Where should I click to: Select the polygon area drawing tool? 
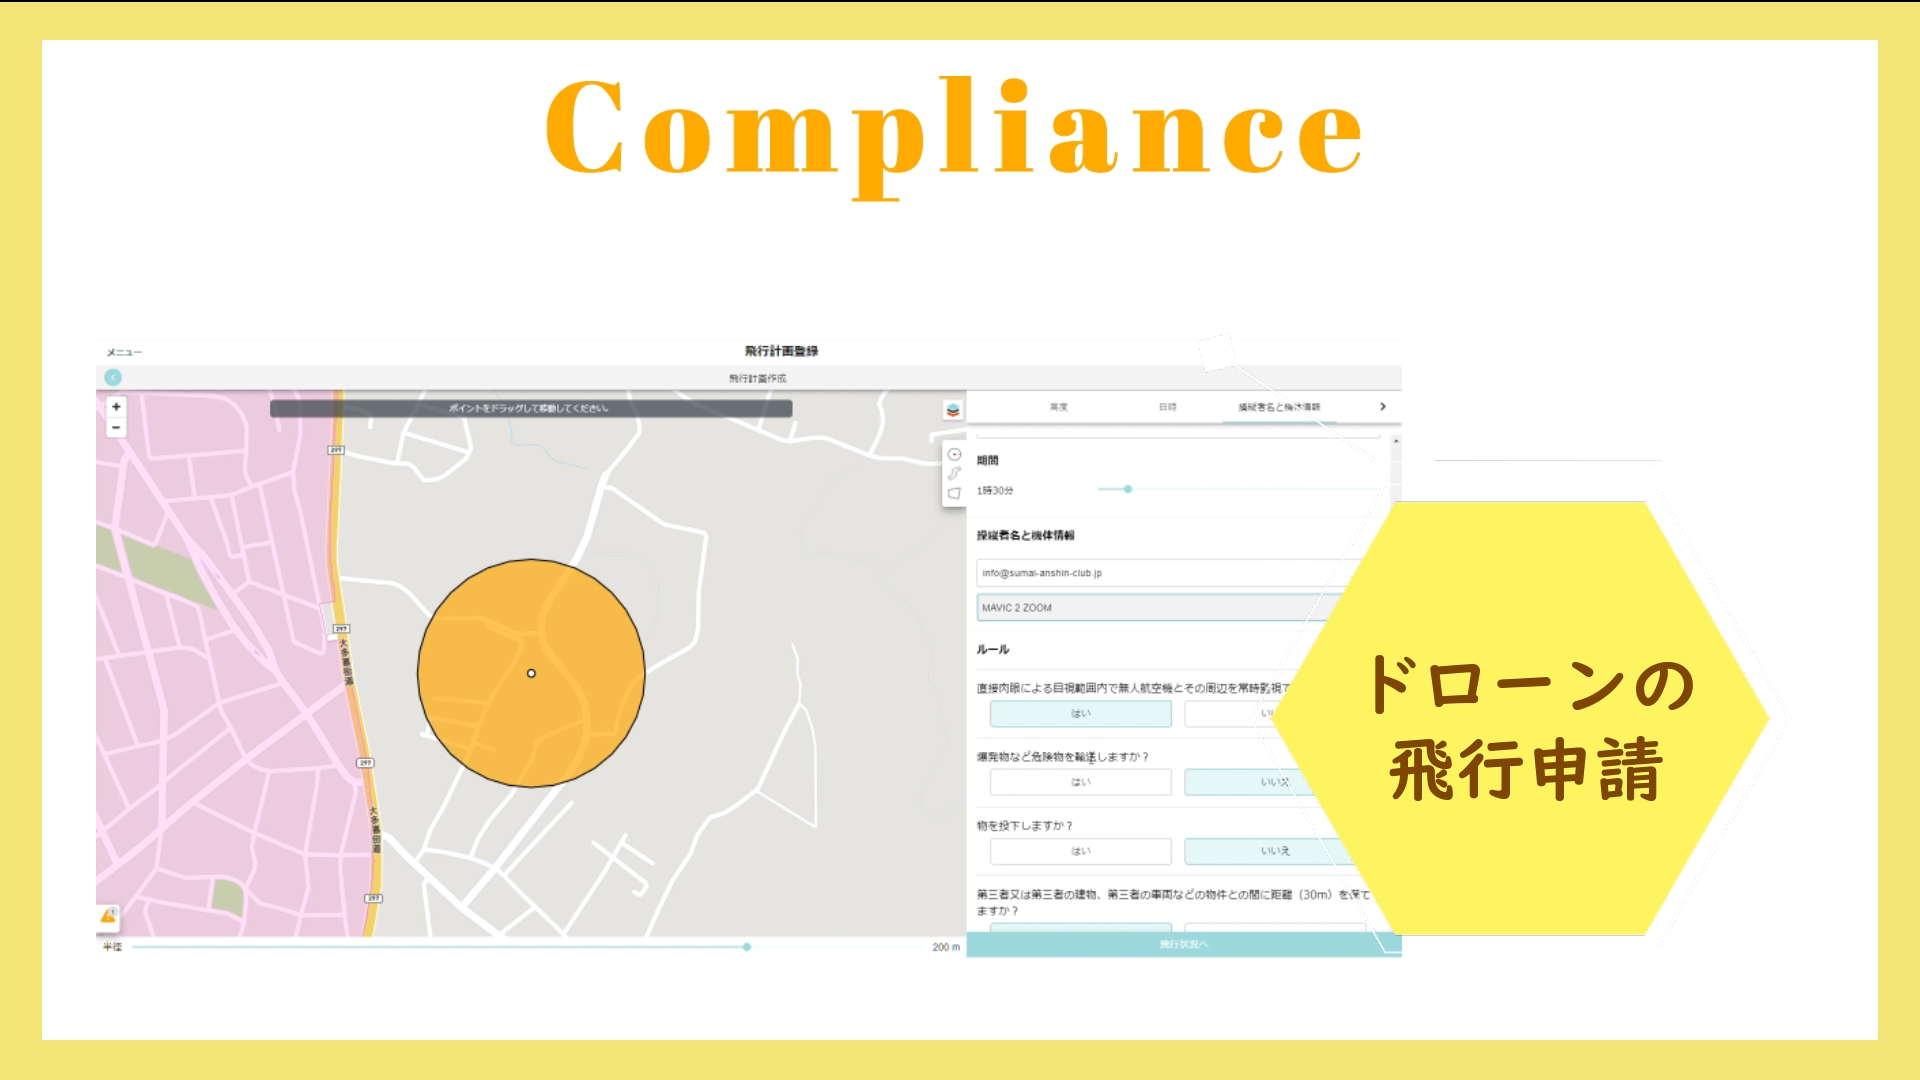954,493
